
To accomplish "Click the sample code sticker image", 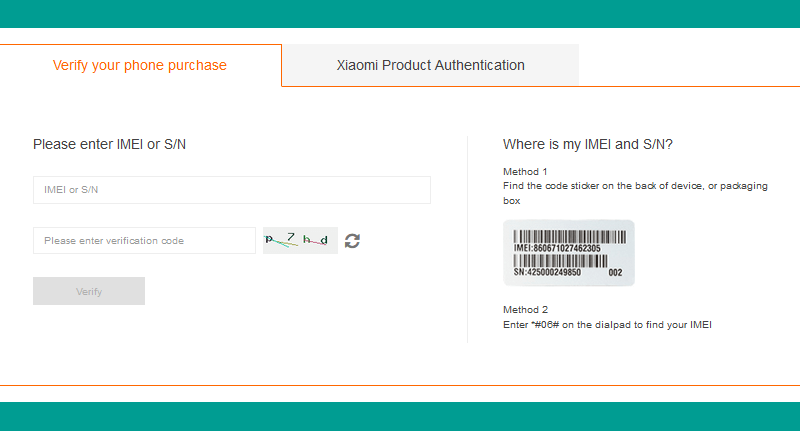I will tap(569, 253).
